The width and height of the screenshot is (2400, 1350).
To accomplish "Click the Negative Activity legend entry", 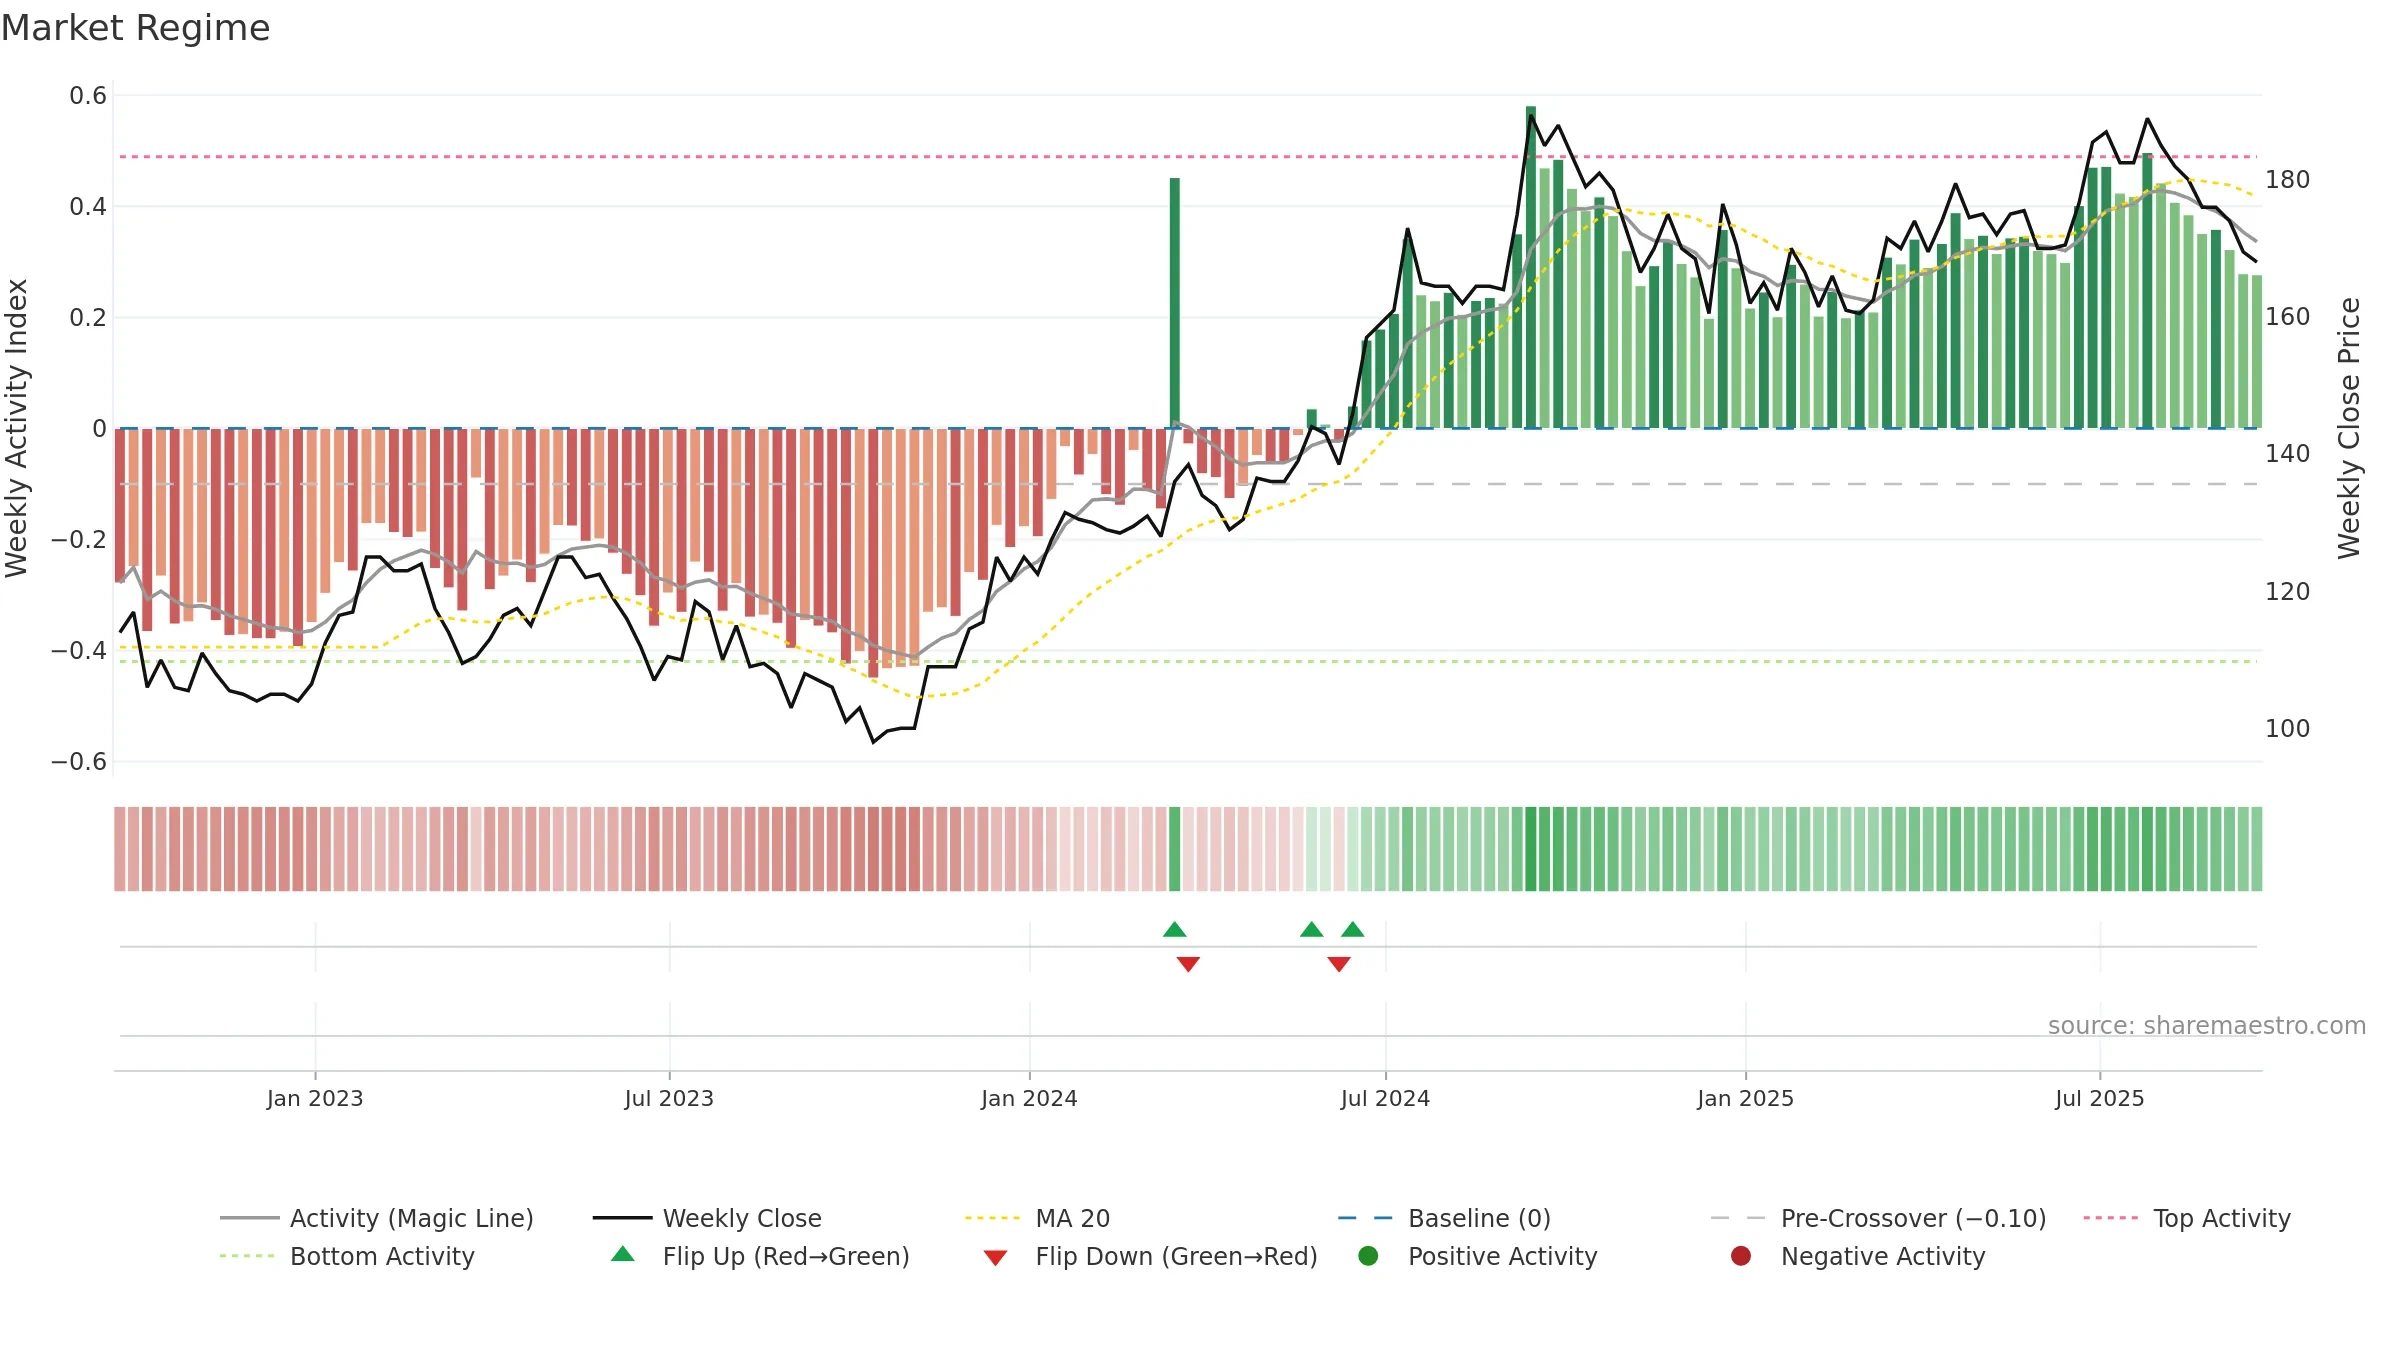I will [1858, 1256].
